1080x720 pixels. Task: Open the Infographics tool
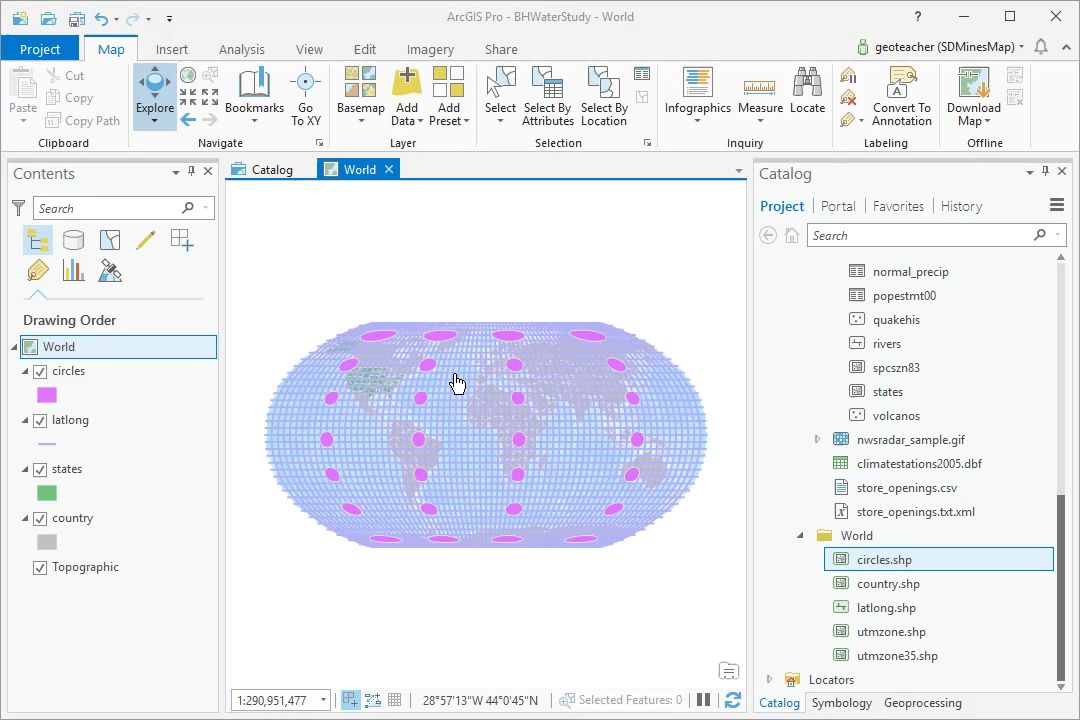click(x=697, y=90)
